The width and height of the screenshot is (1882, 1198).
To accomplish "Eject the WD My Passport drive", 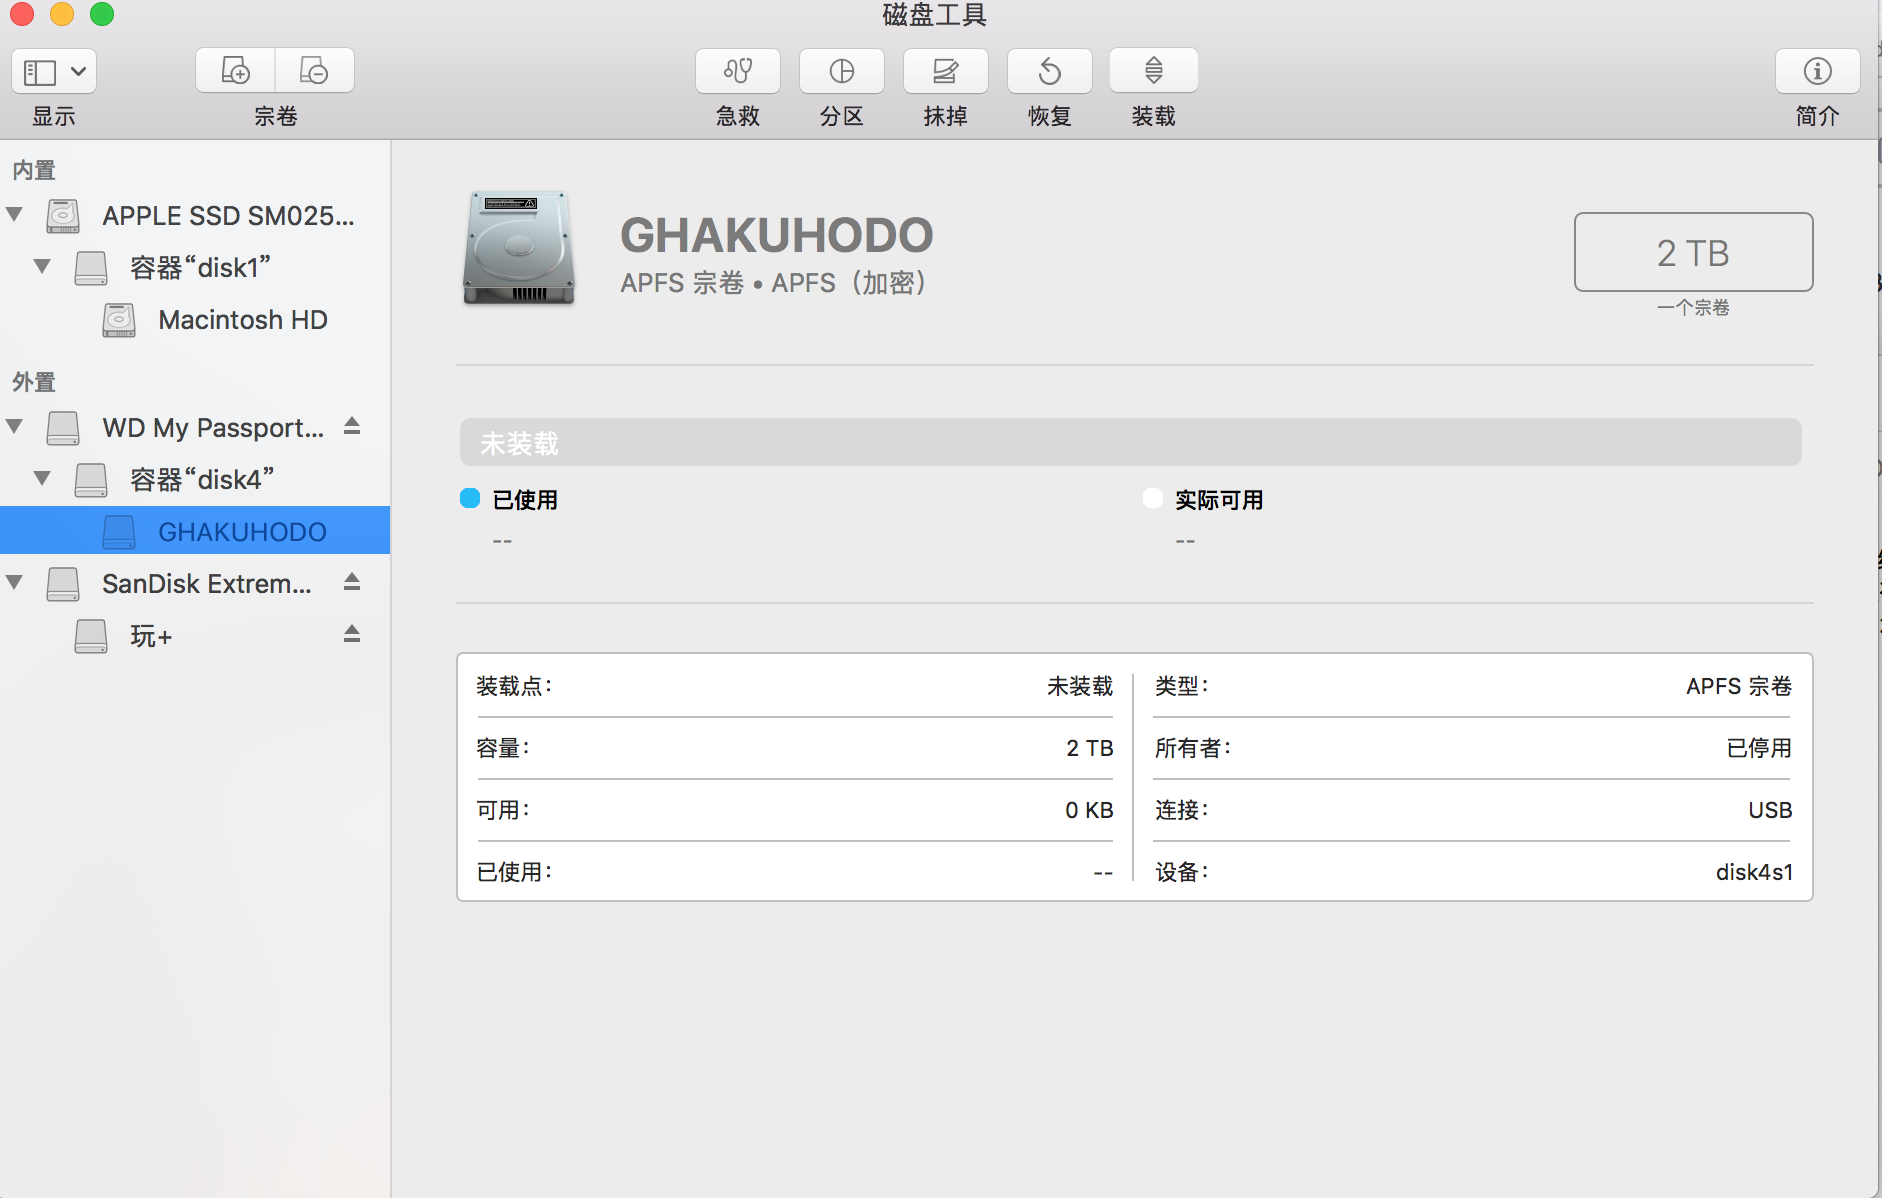I will (352, 427).
